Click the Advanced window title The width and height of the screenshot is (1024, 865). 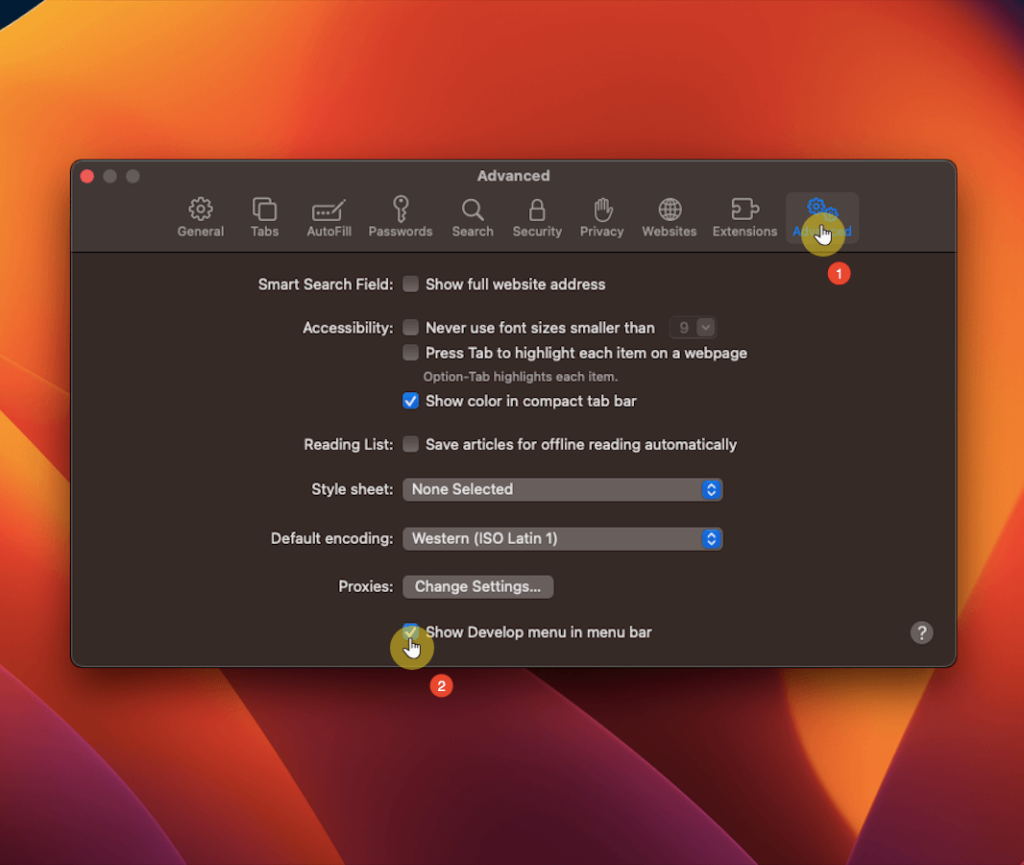click(513, 176)
